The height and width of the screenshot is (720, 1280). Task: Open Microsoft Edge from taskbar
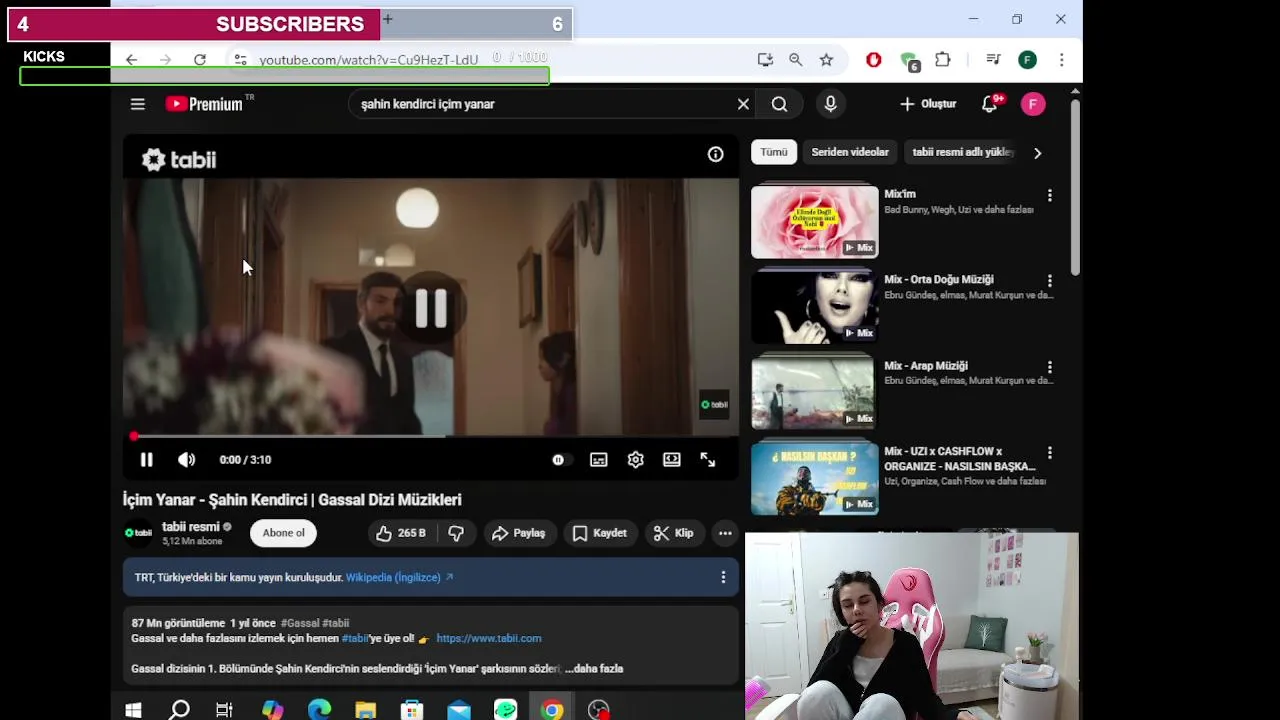pos(319,710)
